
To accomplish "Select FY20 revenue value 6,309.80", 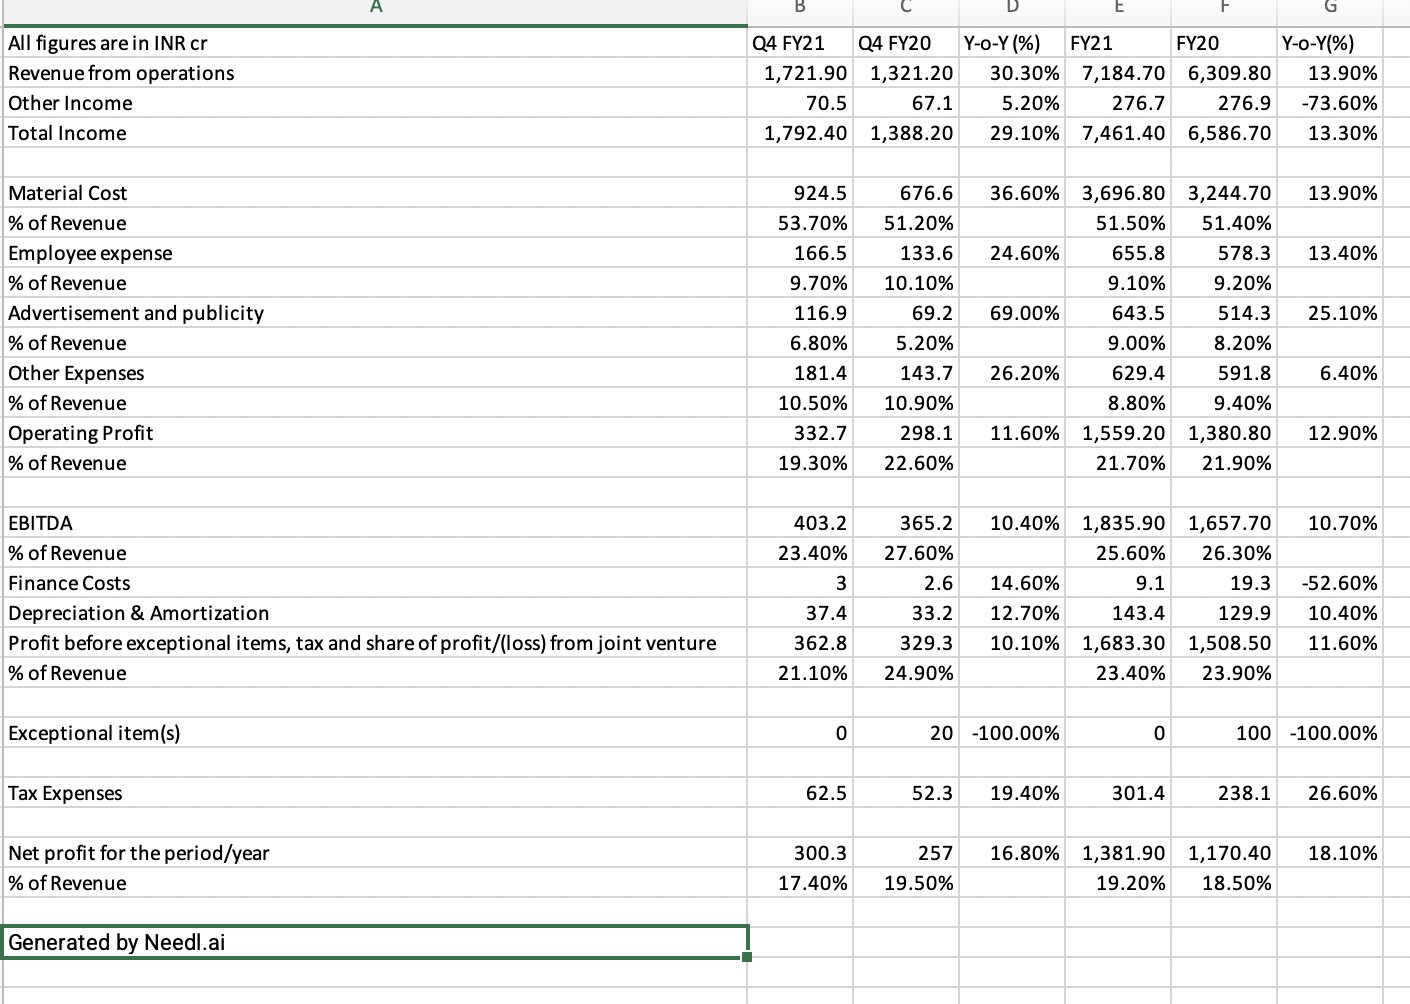I will [x=1224, y=73].
